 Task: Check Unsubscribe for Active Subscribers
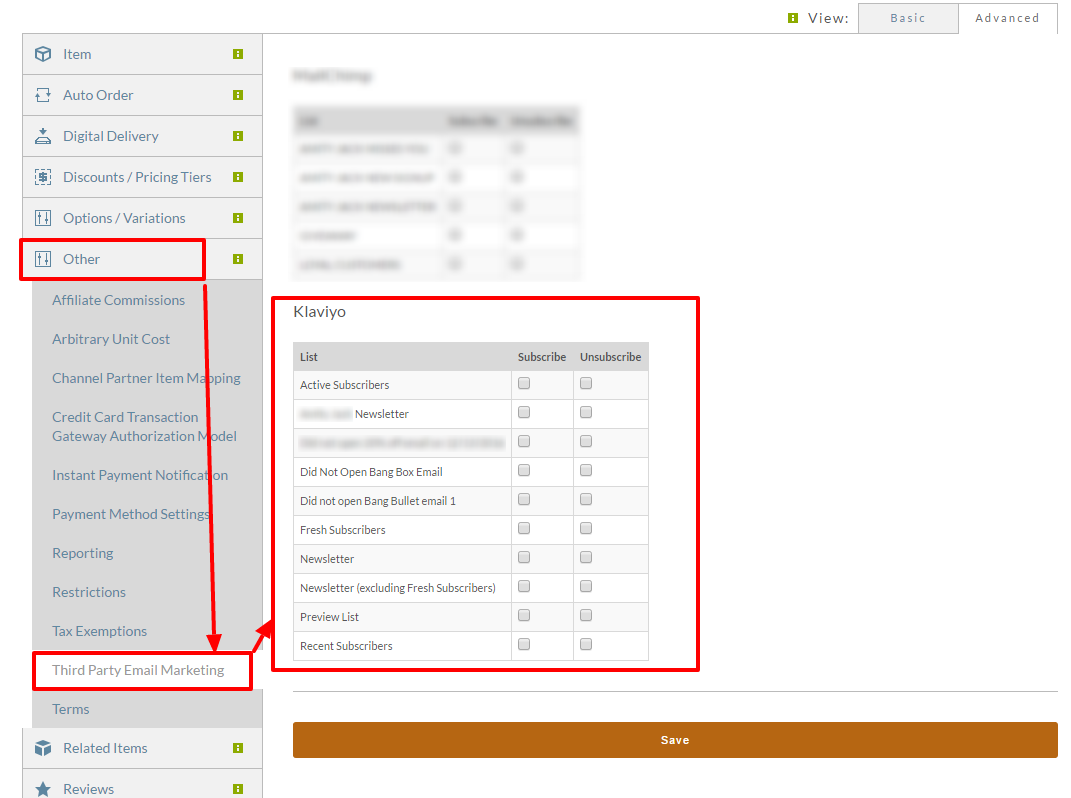click(x=586, y=383)
